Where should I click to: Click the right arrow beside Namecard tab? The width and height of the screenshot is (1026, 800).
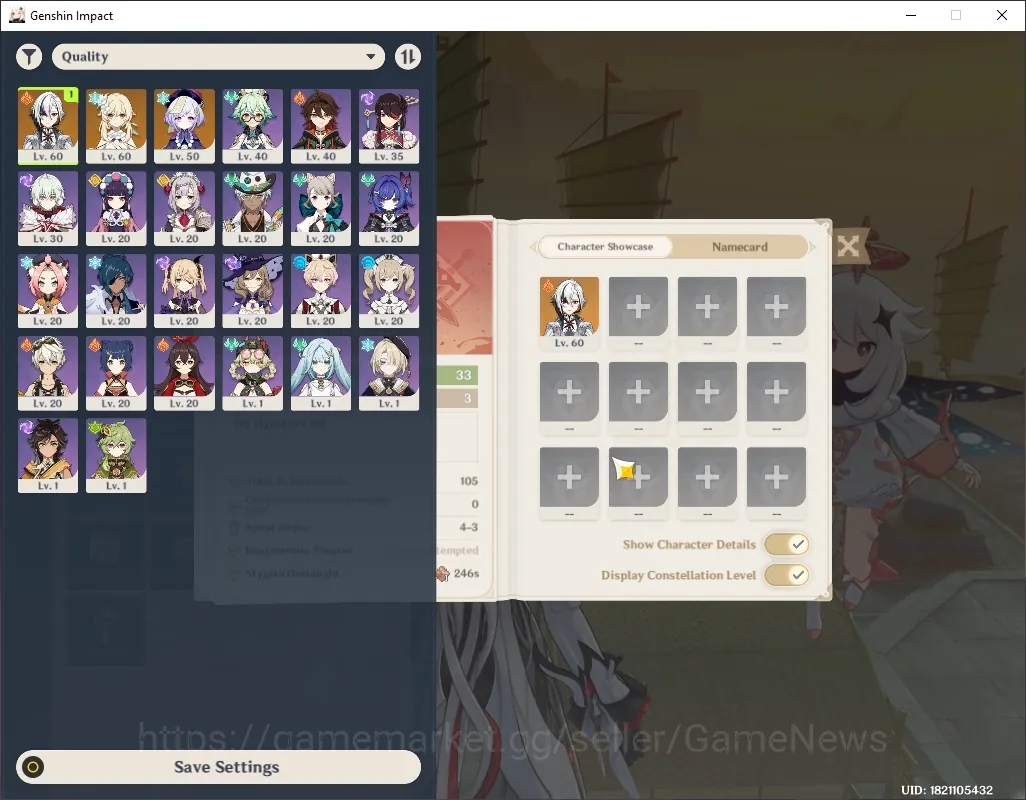[x=813, y=247]
